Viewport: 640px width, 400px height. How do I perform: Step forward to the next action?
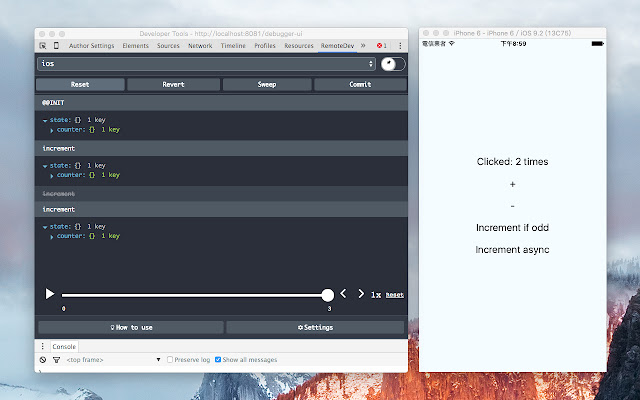click(361, 293)
